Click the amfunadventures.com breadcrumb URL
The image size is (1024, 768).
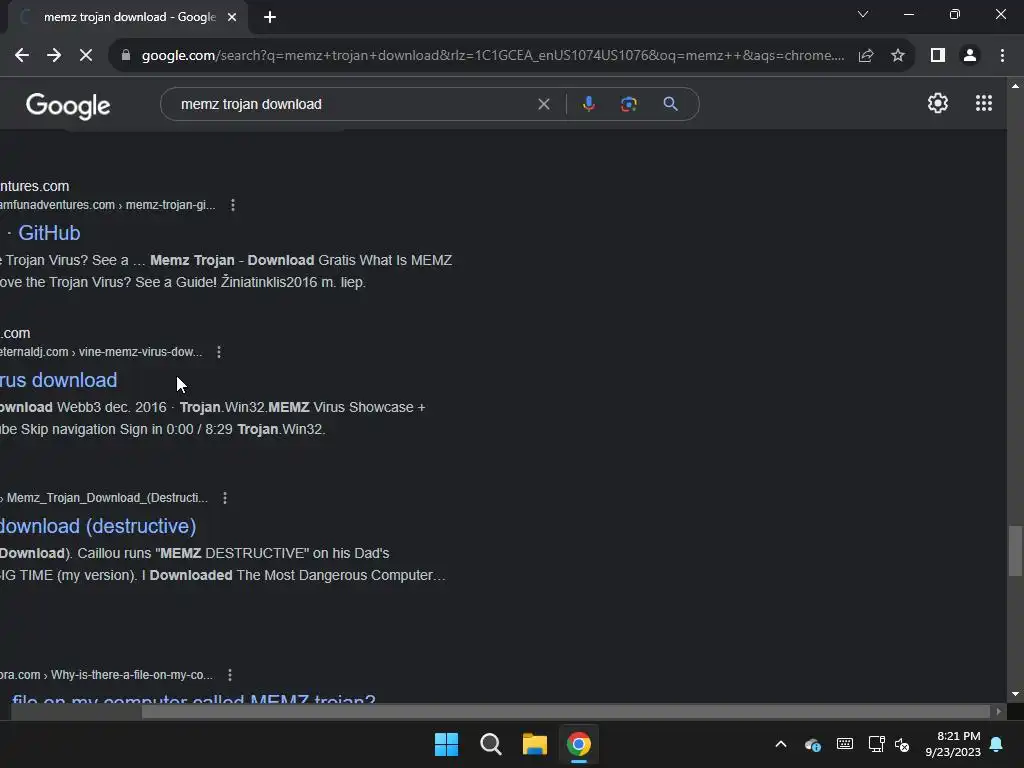(x=108, y=205)
